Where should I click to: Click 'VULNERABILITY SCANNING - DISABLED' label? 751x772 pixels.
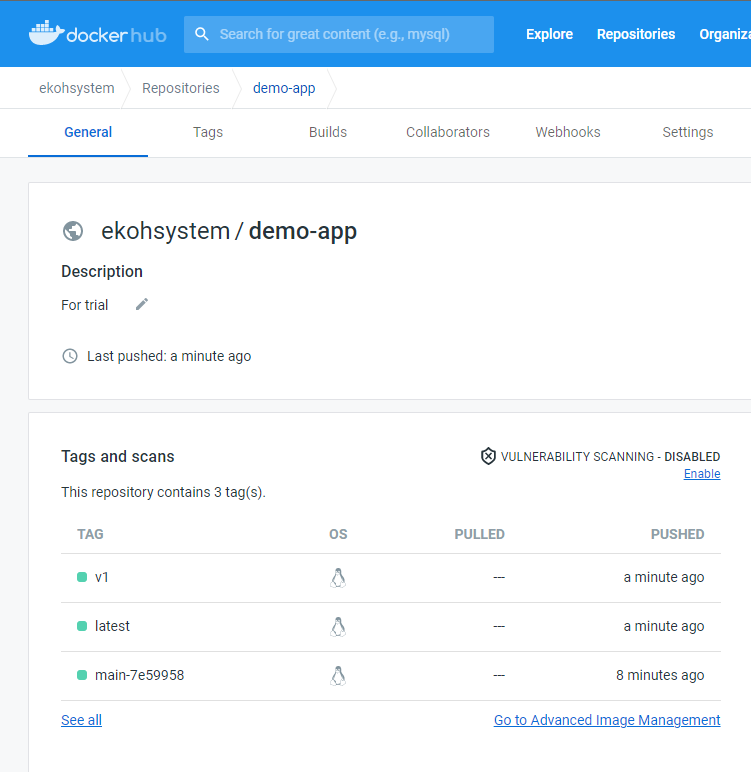tap(610, 456)
